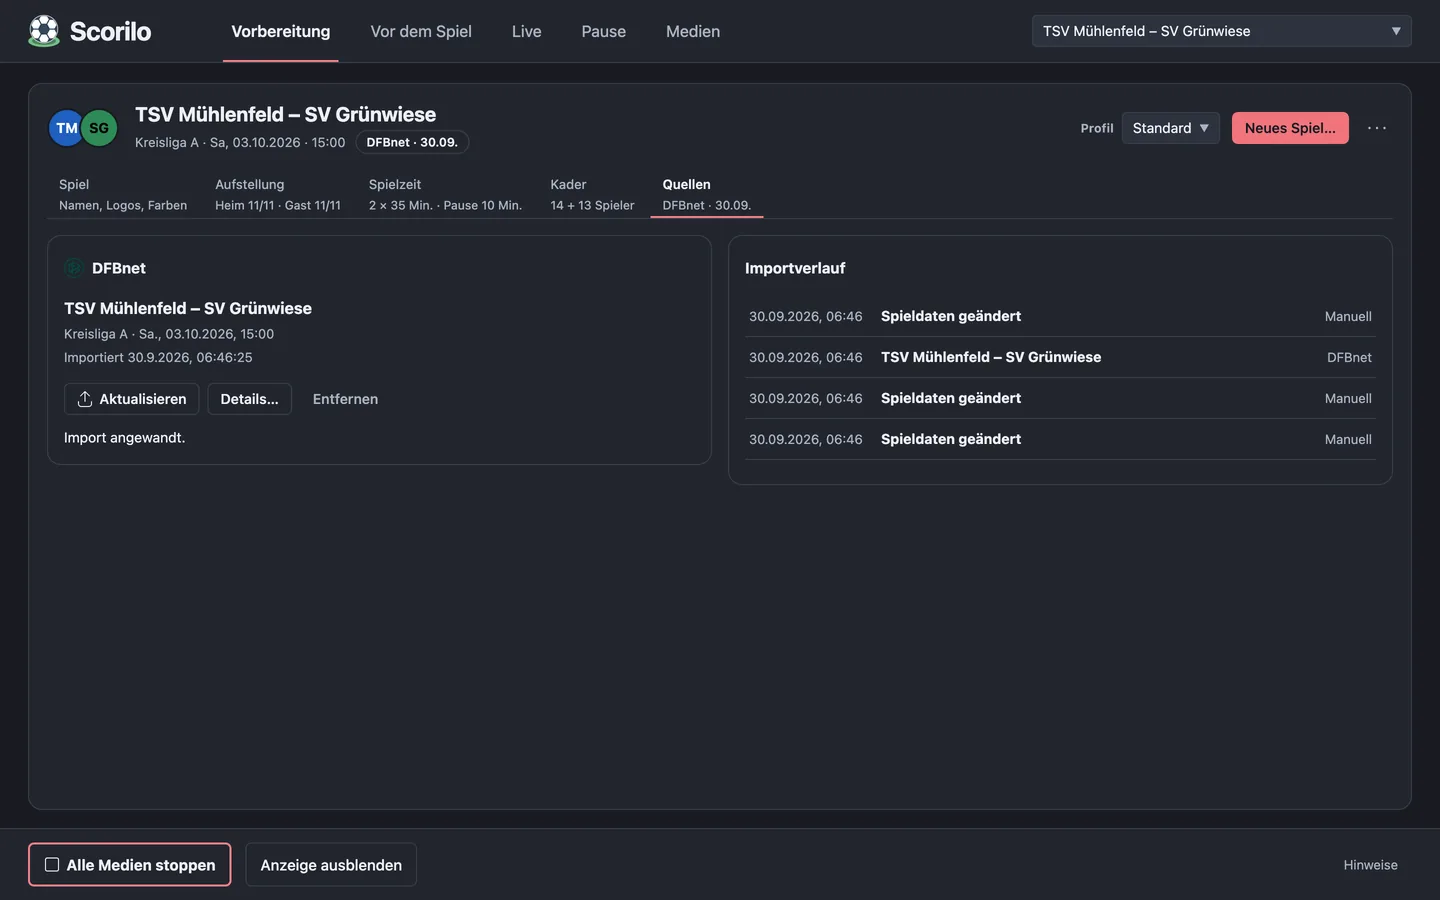Go to the Live tab
The height and width of the screenshot is (900, 1440).
[527, 31]
